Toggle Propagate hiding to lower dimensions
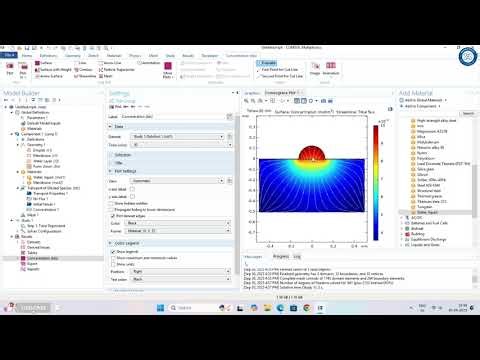The width and height of the screenshot is (480, 360). [x=112, y=210]
